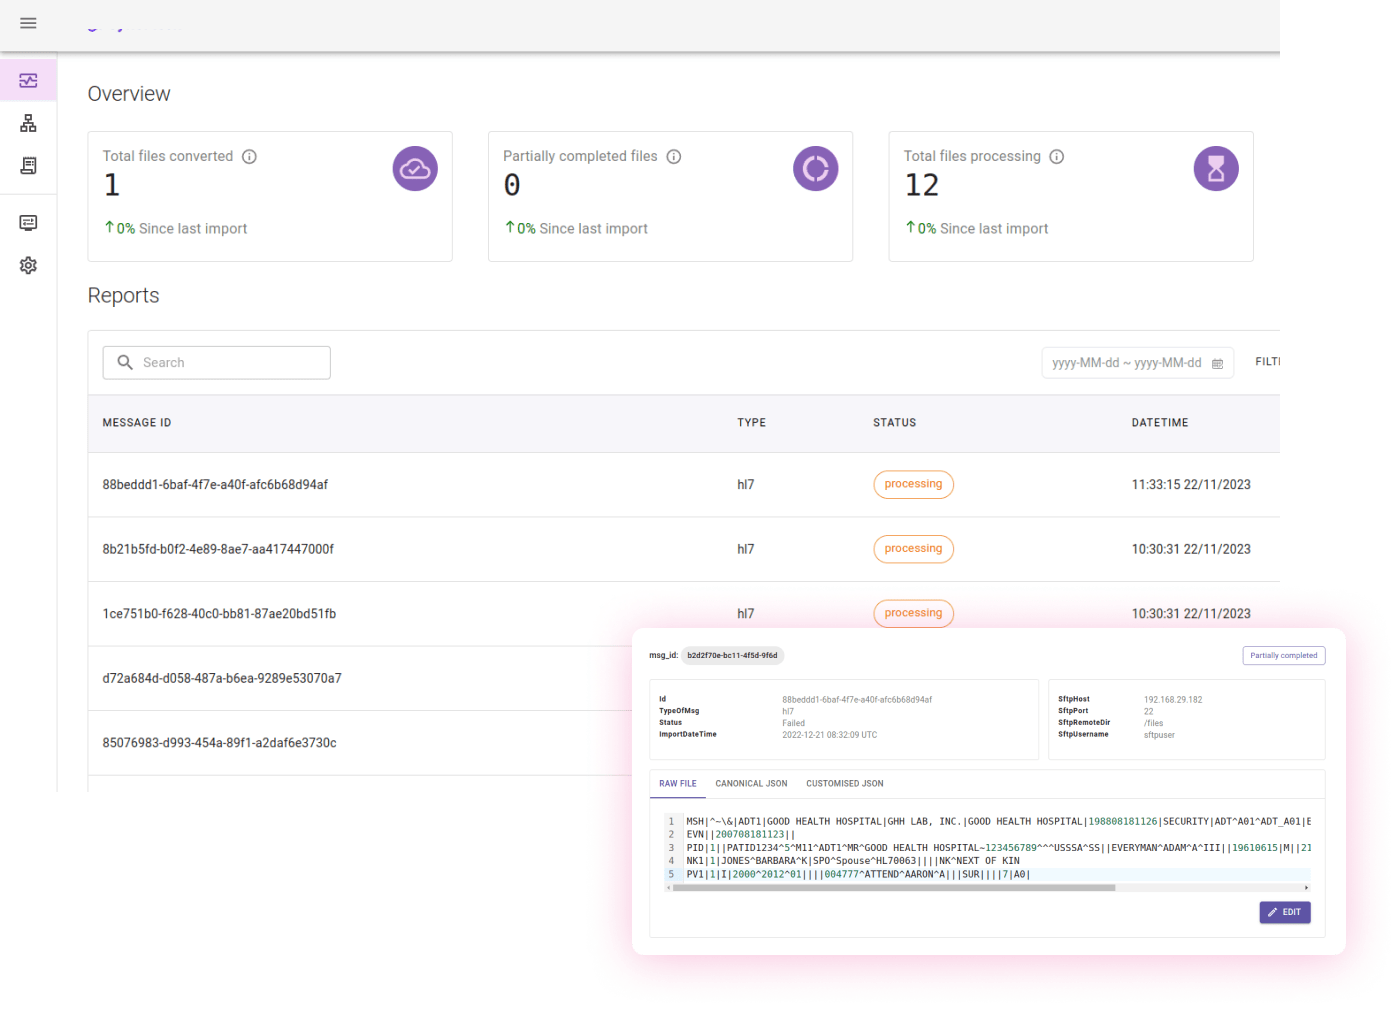Open the workflow hierarchy sidebar icon
Image resolution: width=1396 pixels, height=1009 pixels.
coord(28,123)
